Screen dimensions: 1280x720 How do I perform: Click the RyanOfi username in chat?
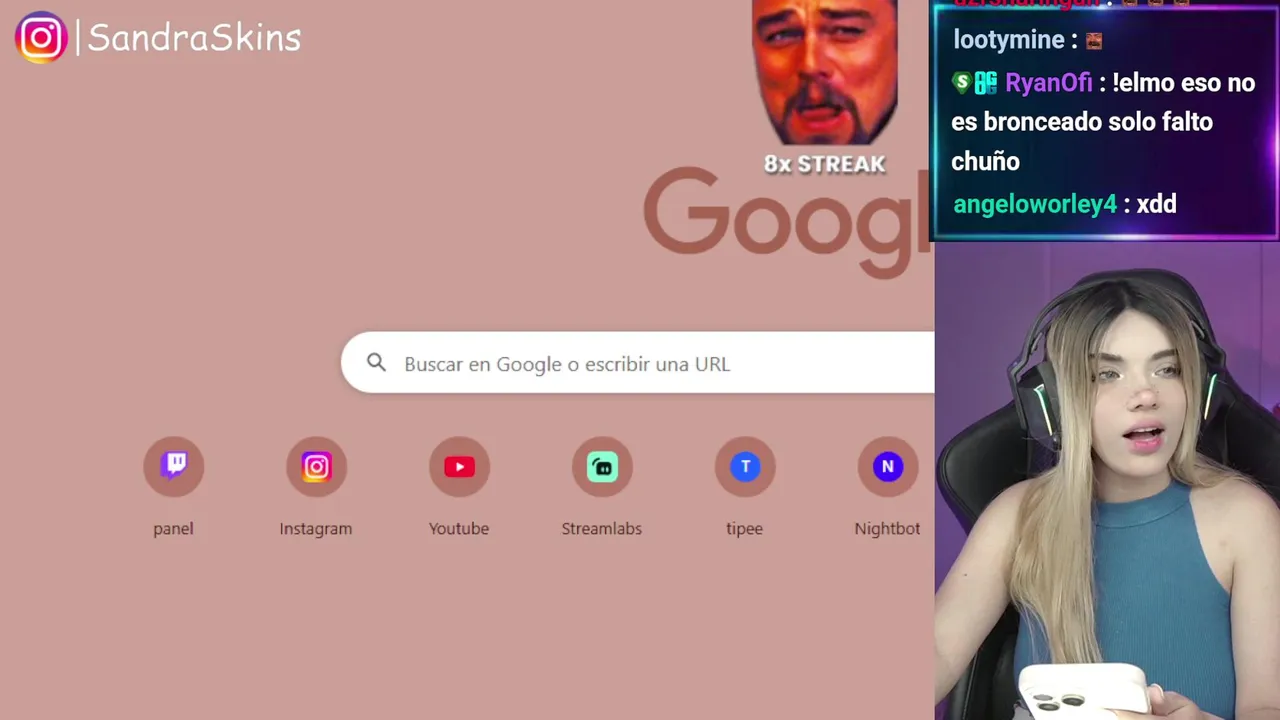coord(1048,83)
